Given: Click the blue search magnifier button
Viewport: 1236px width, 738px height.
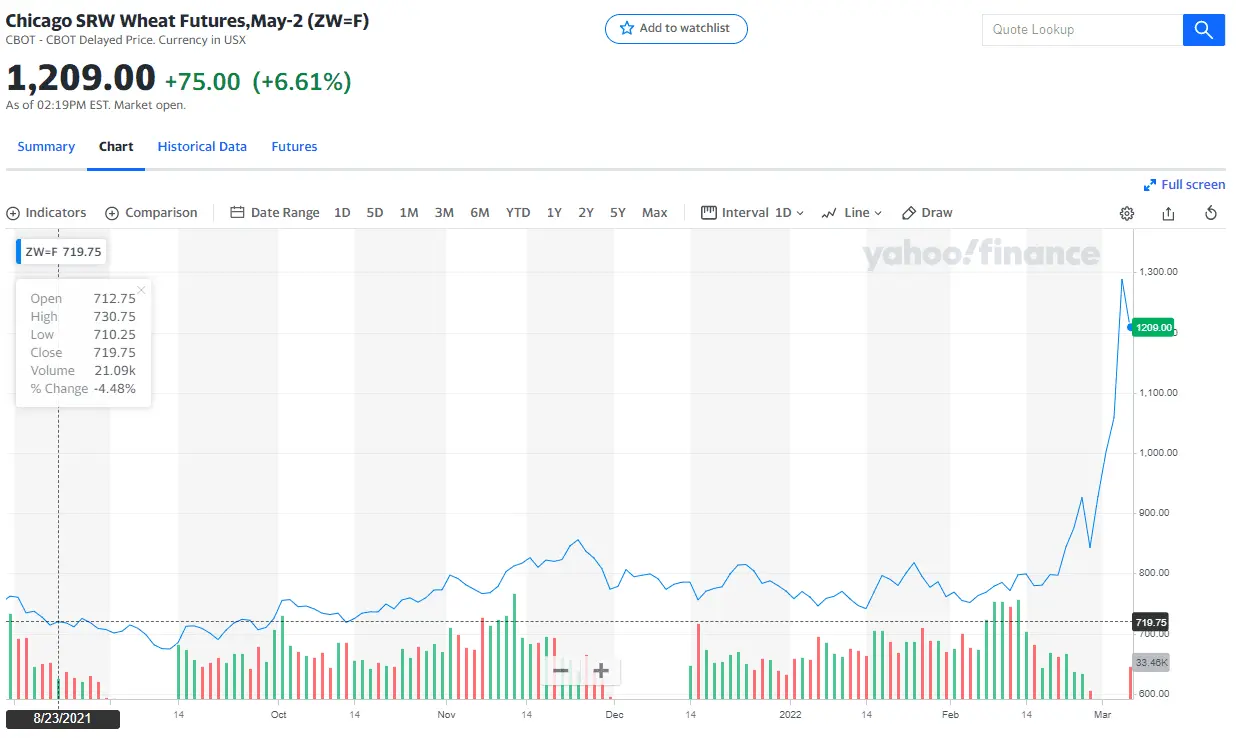Looking at the screenshot, I should [1204, 30].
